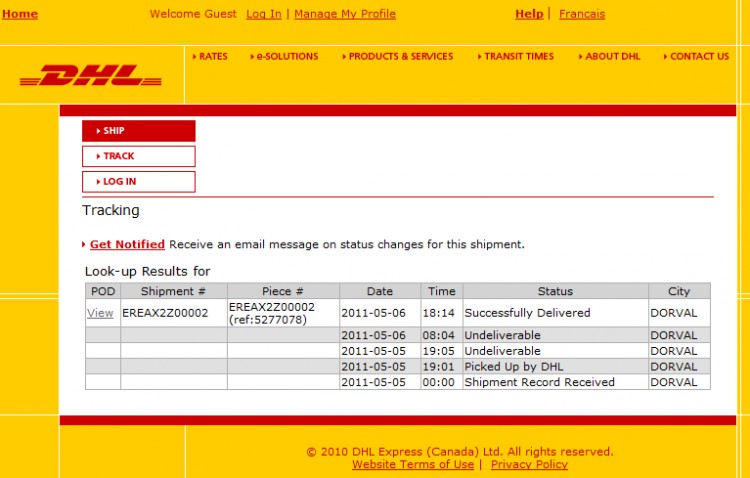The image size is (750, 478).
Task: Expand Products & Services menu
Action: (400, 57)
